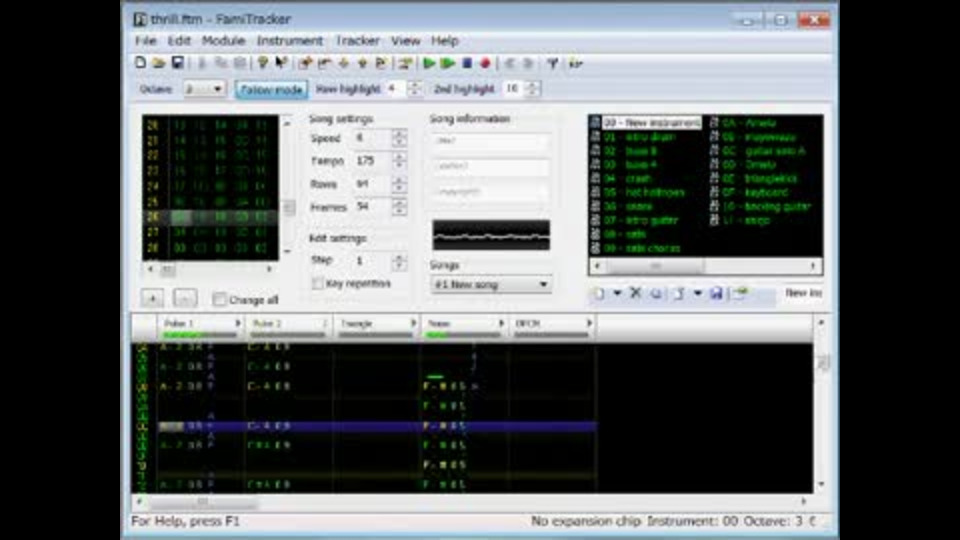Open the dropdown arrow next to the new instrument icon

tap(617, 294)
